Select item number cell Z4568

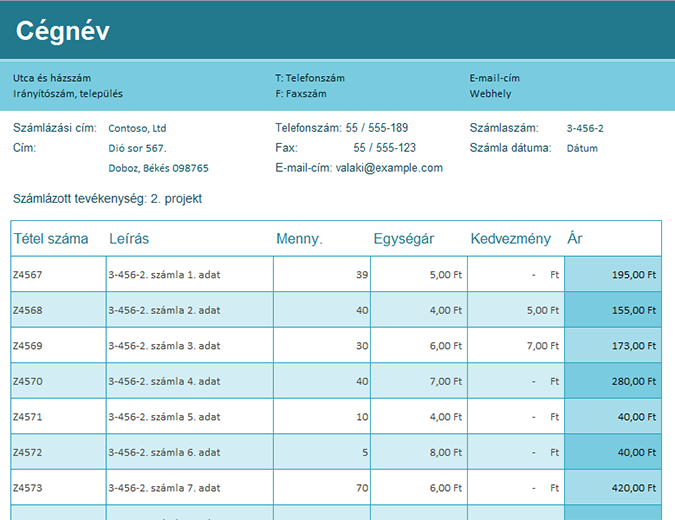[58, 310]
